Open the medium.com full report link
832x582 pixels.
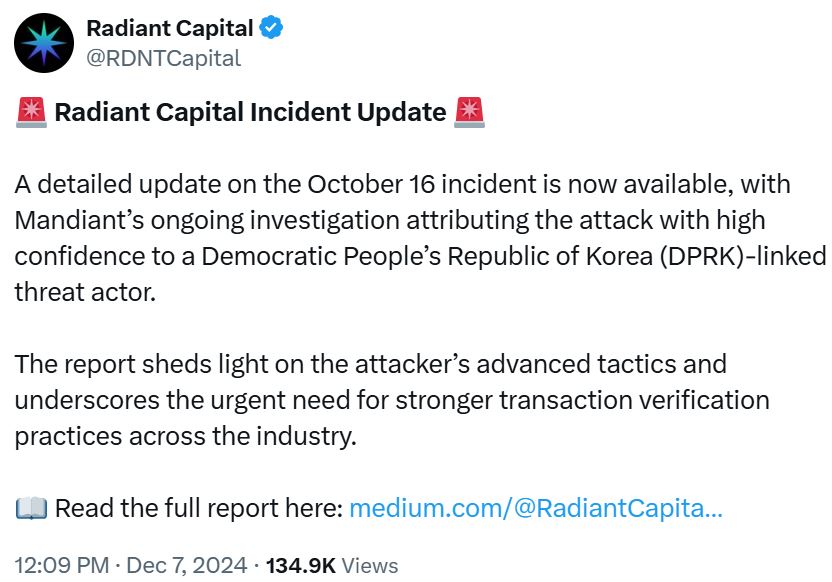click(x=535, y=508)
